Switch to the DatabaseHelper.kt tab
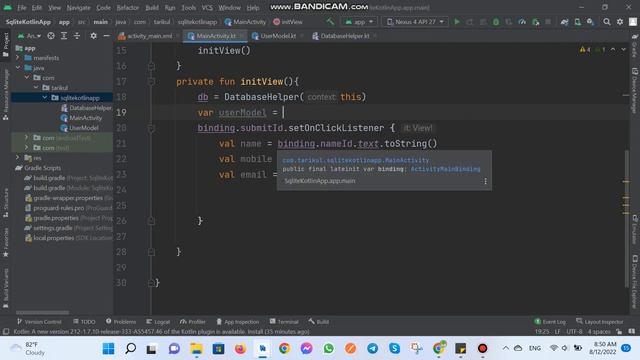The height and width of the screenshot is (360, 640). [x=344, y=36]
